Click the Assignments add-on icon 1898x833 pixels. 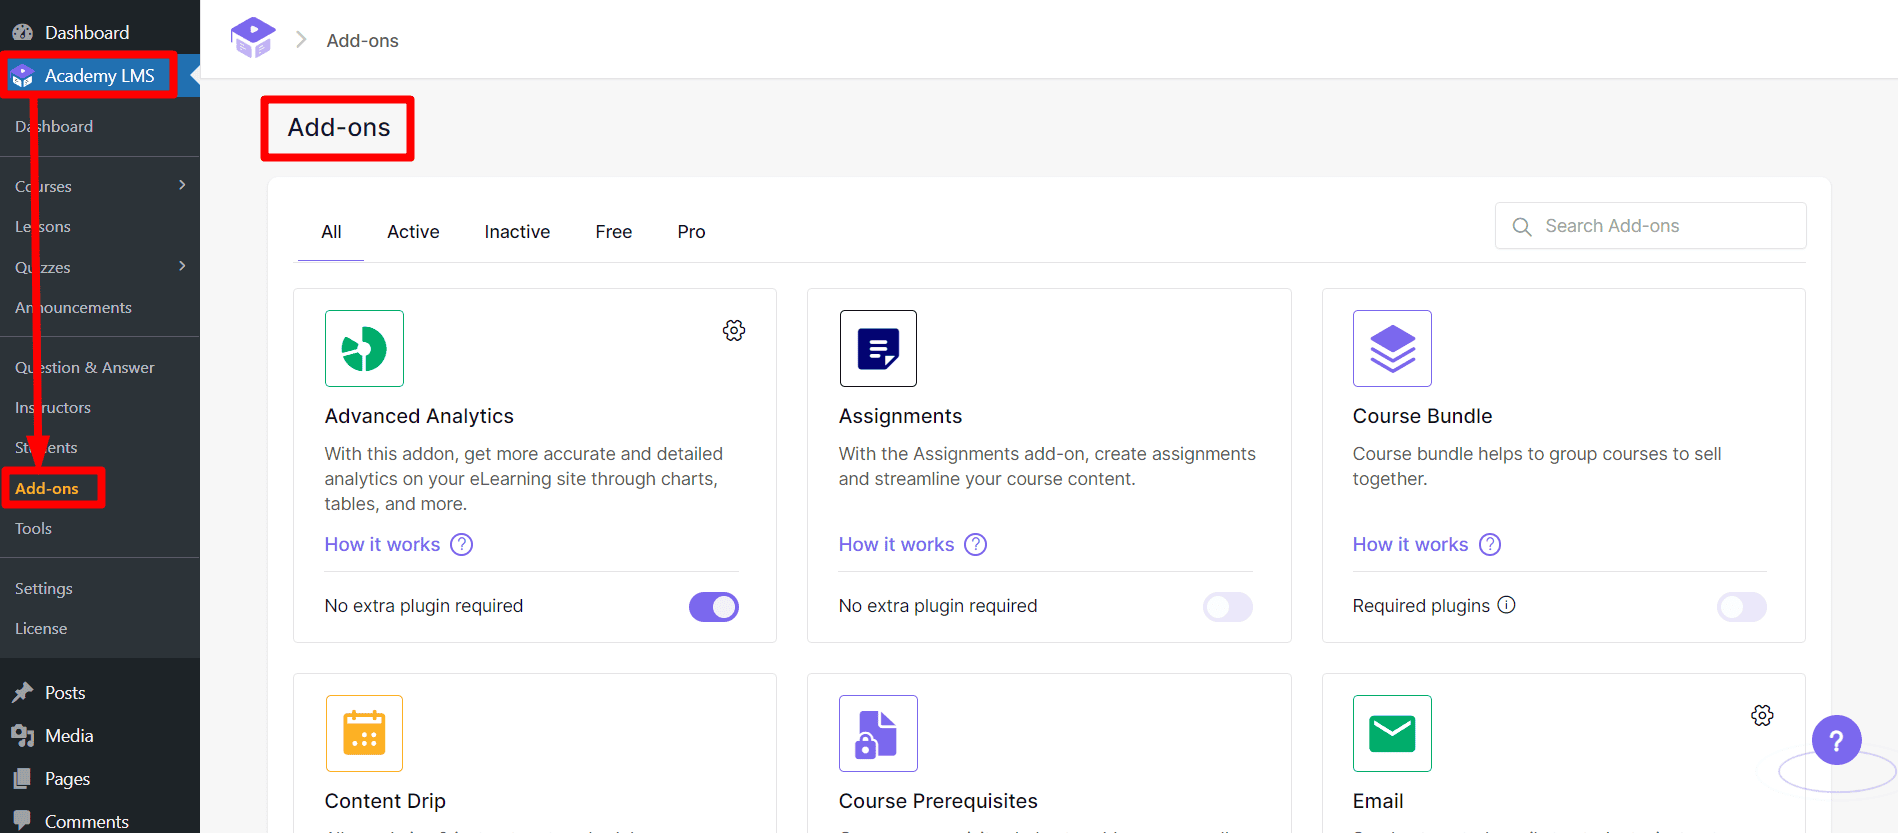878,348
